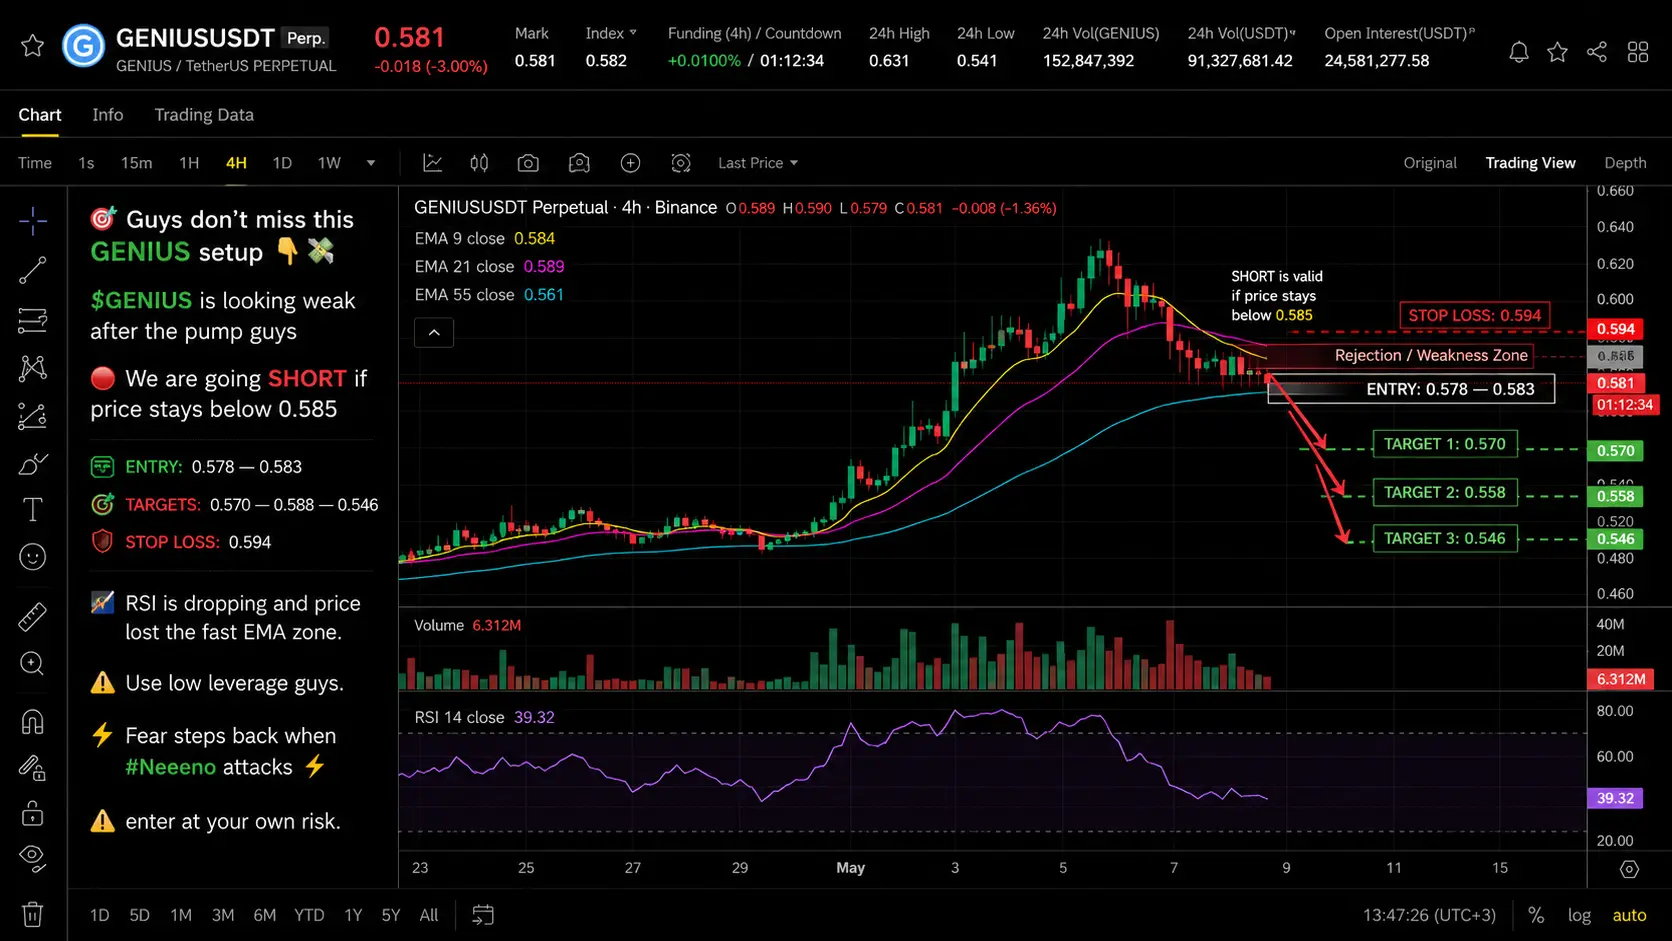
Task: Select the 4H interval
Action: coord(236,163)
